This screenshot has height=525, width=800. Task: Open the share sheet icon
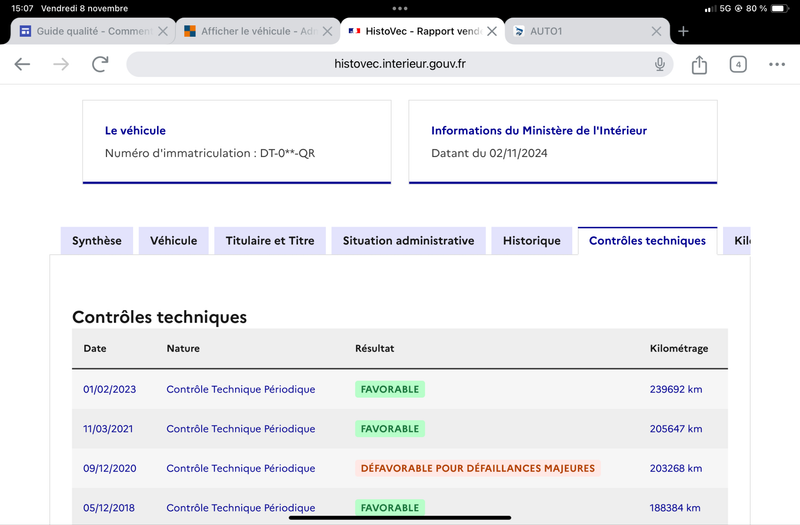699,64
